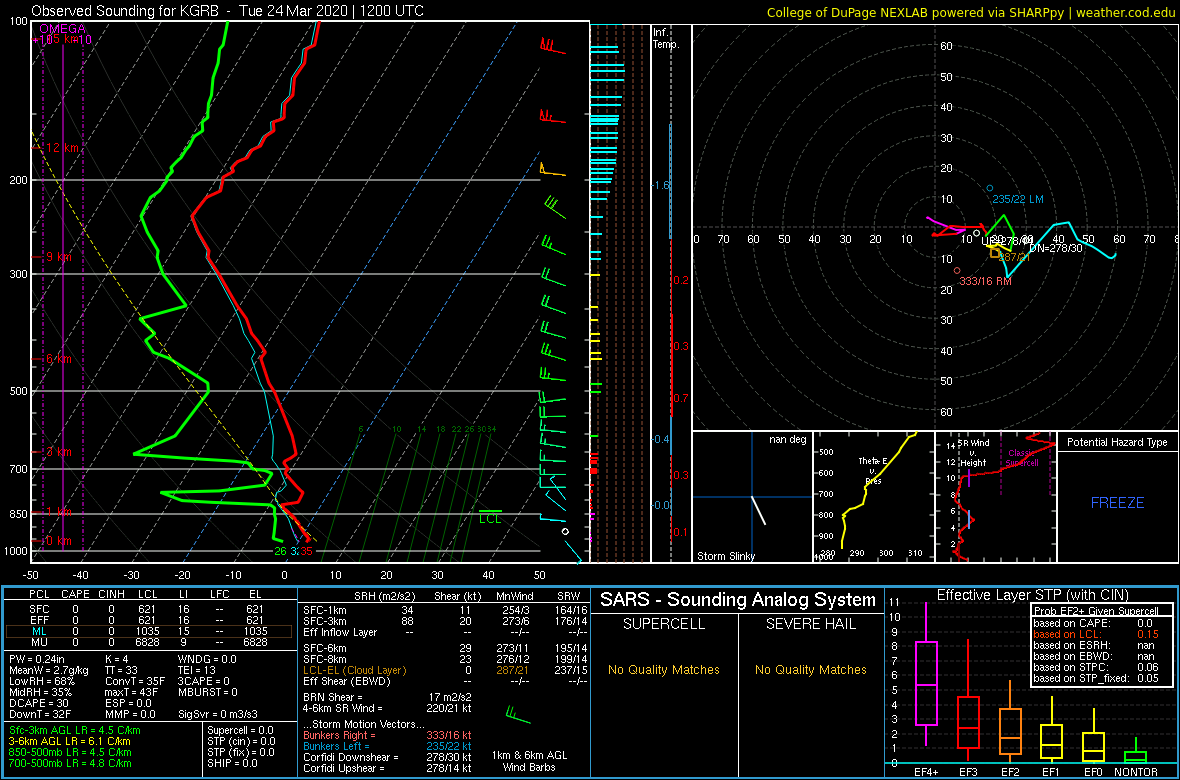Open the Storm Slinky panel

click(x=752, y=497)
